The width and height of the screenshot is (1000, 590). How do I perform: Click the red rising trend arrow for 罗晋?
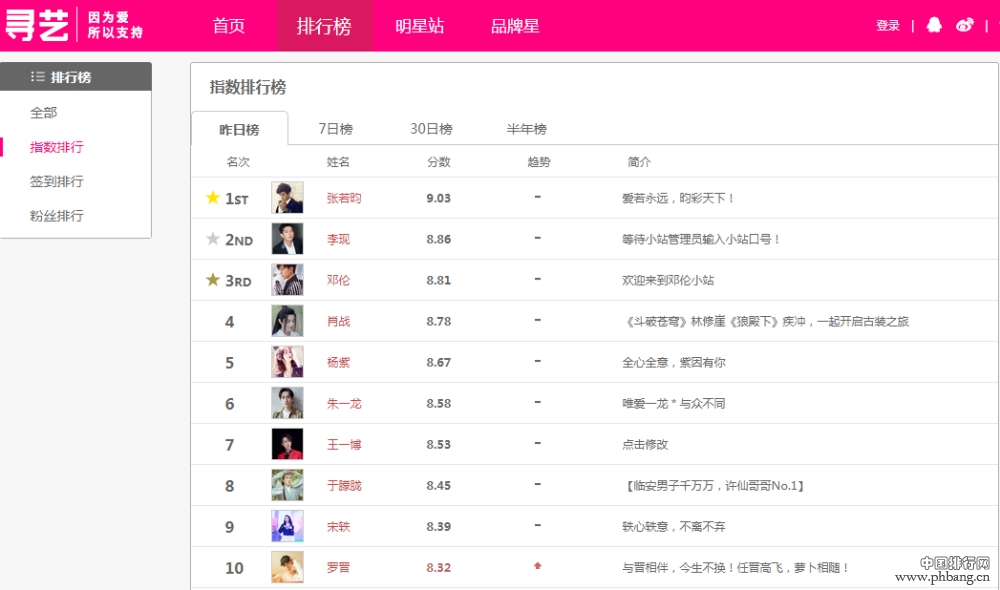[537, 567]
